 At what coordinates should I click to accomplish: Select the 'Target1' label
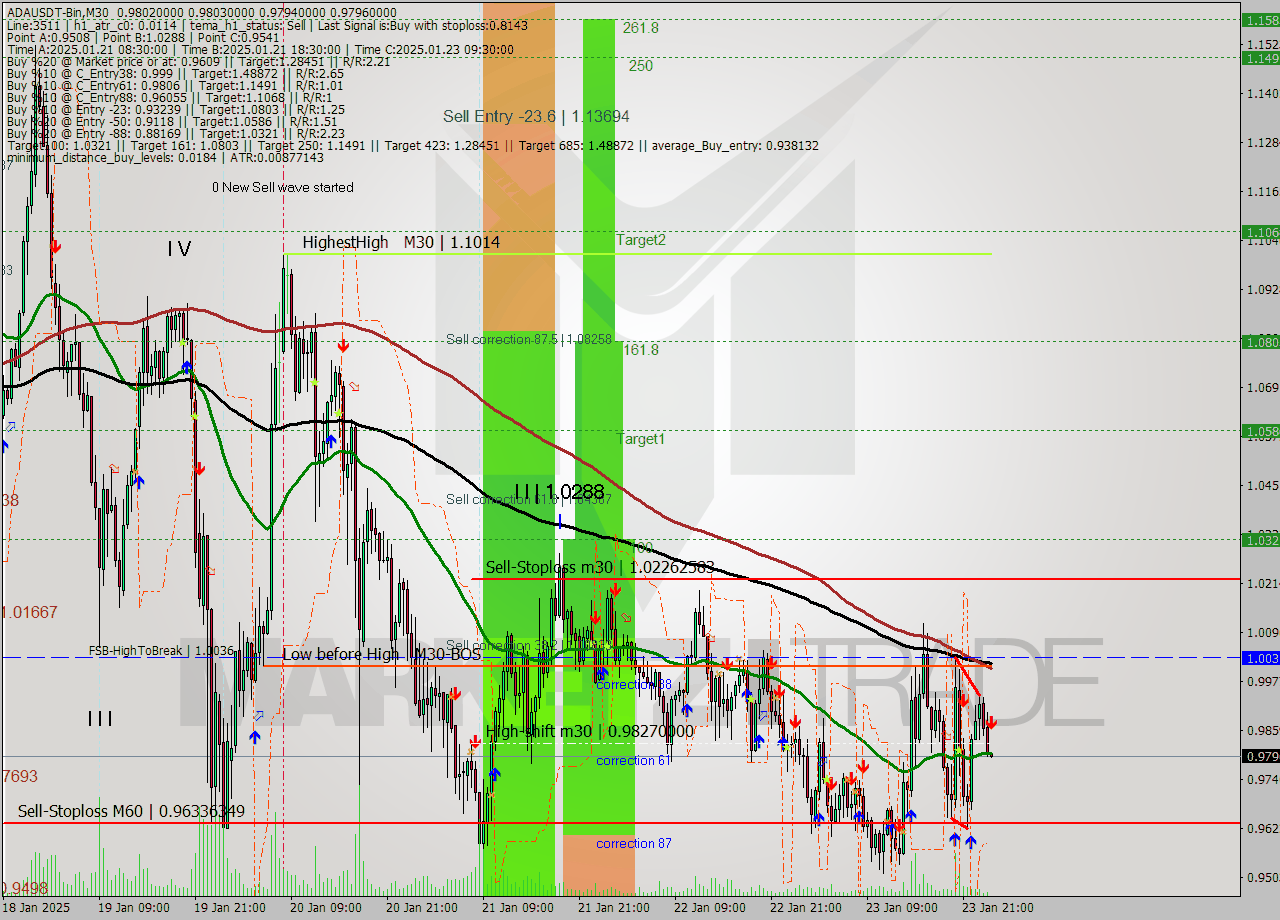click(x=640, y=439)
